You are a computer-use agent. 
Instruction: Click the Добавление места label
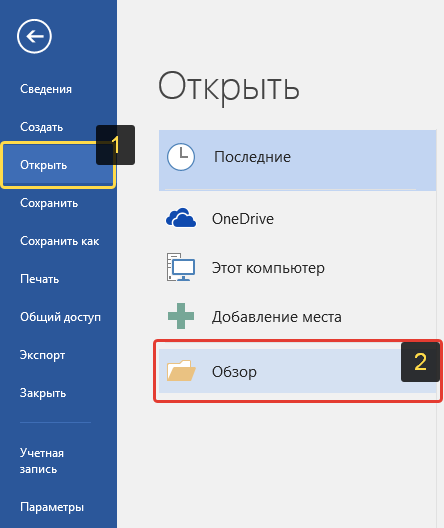pos(277,317)
